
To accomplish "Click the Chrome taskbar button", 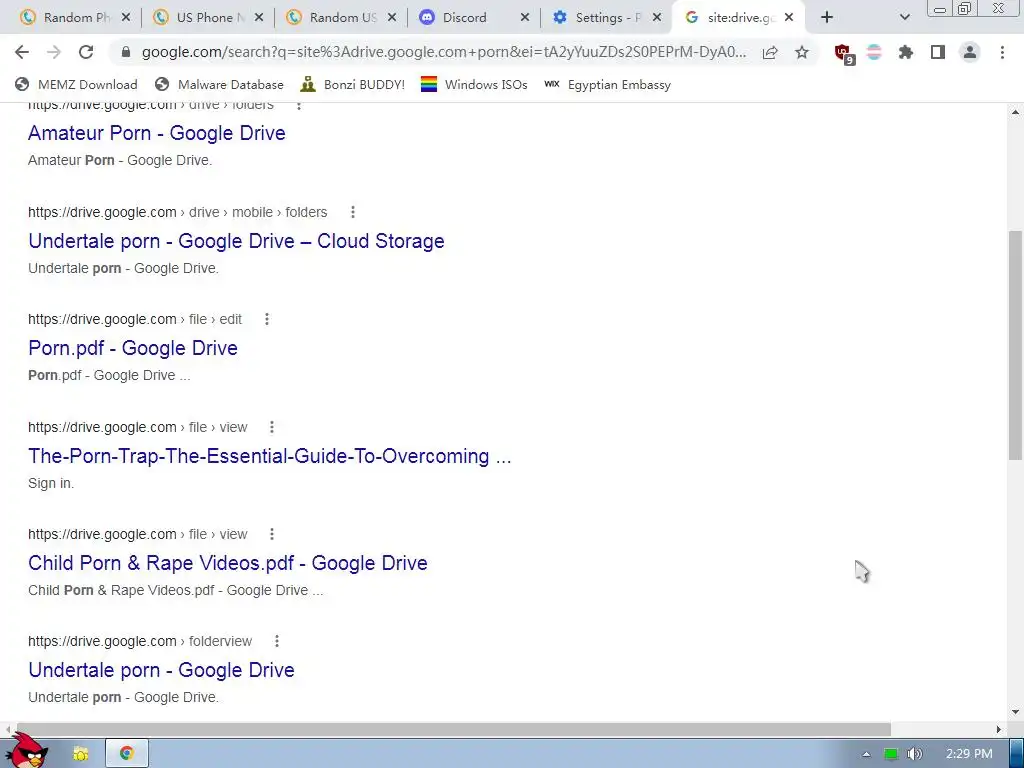I will click(x=127, y=754).
